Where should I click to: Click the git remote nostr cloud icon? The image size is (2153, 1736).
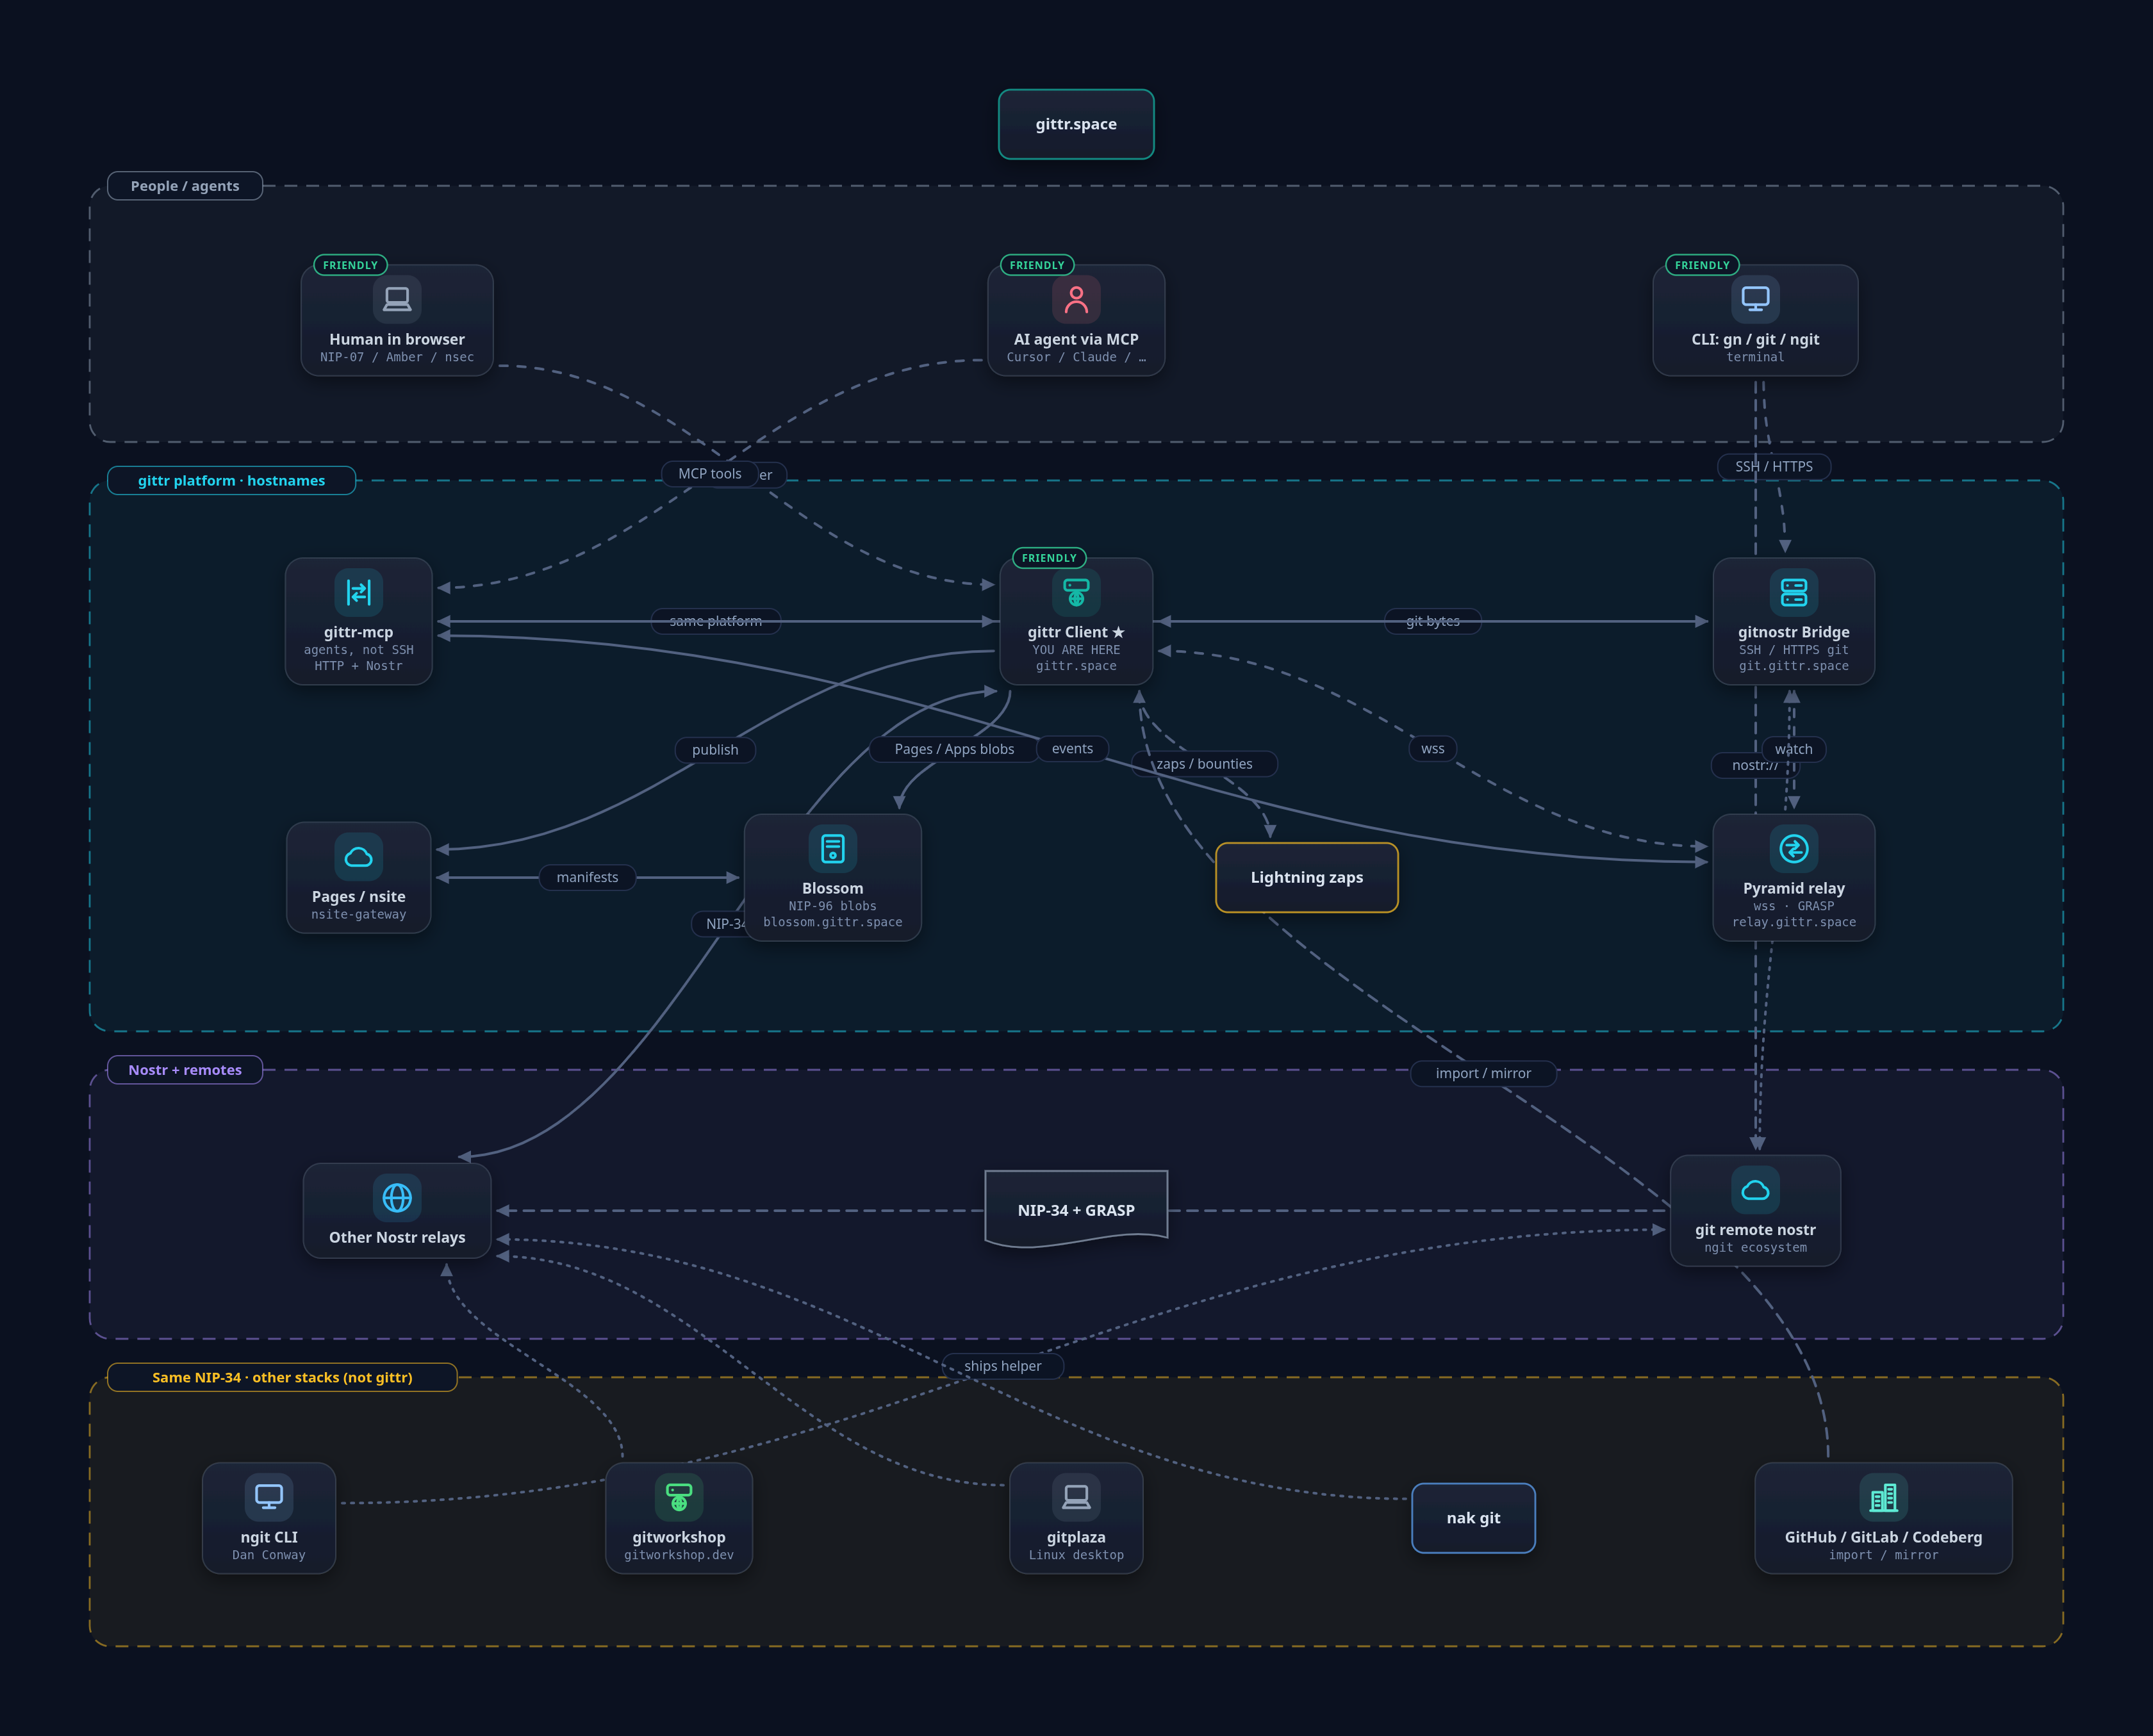(1755, 1190)
